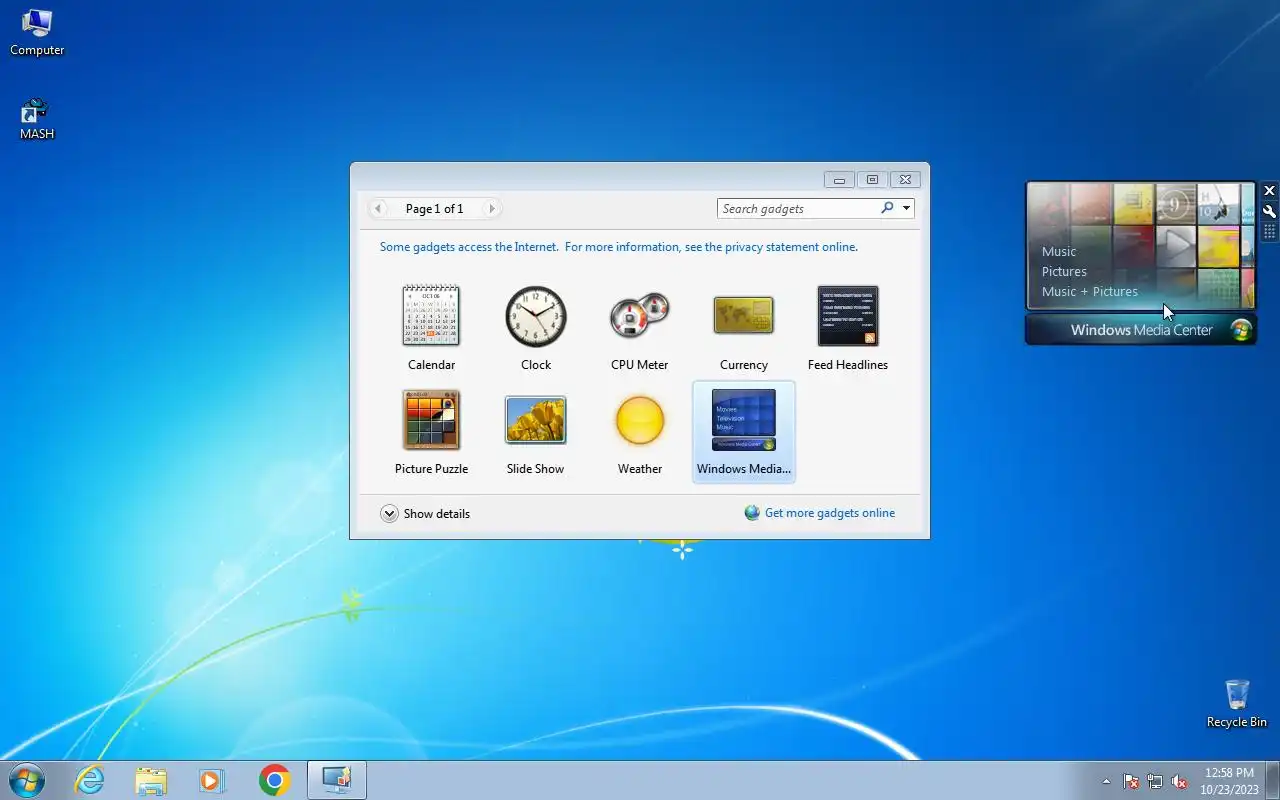Image resolution: width=1280 pixels, height=800 pixels.
Task: Open the MASH desktop shortcut
Action: coord(37,118)
